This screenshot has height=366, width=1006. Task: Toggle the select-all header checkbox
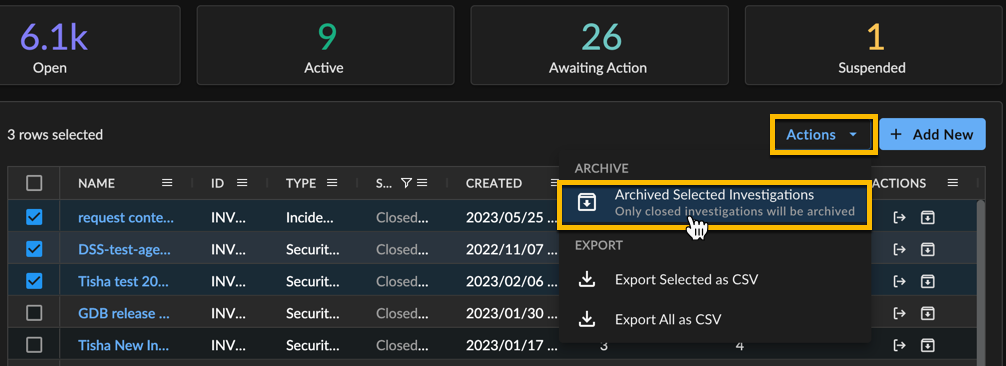click(x=34, y=183)
